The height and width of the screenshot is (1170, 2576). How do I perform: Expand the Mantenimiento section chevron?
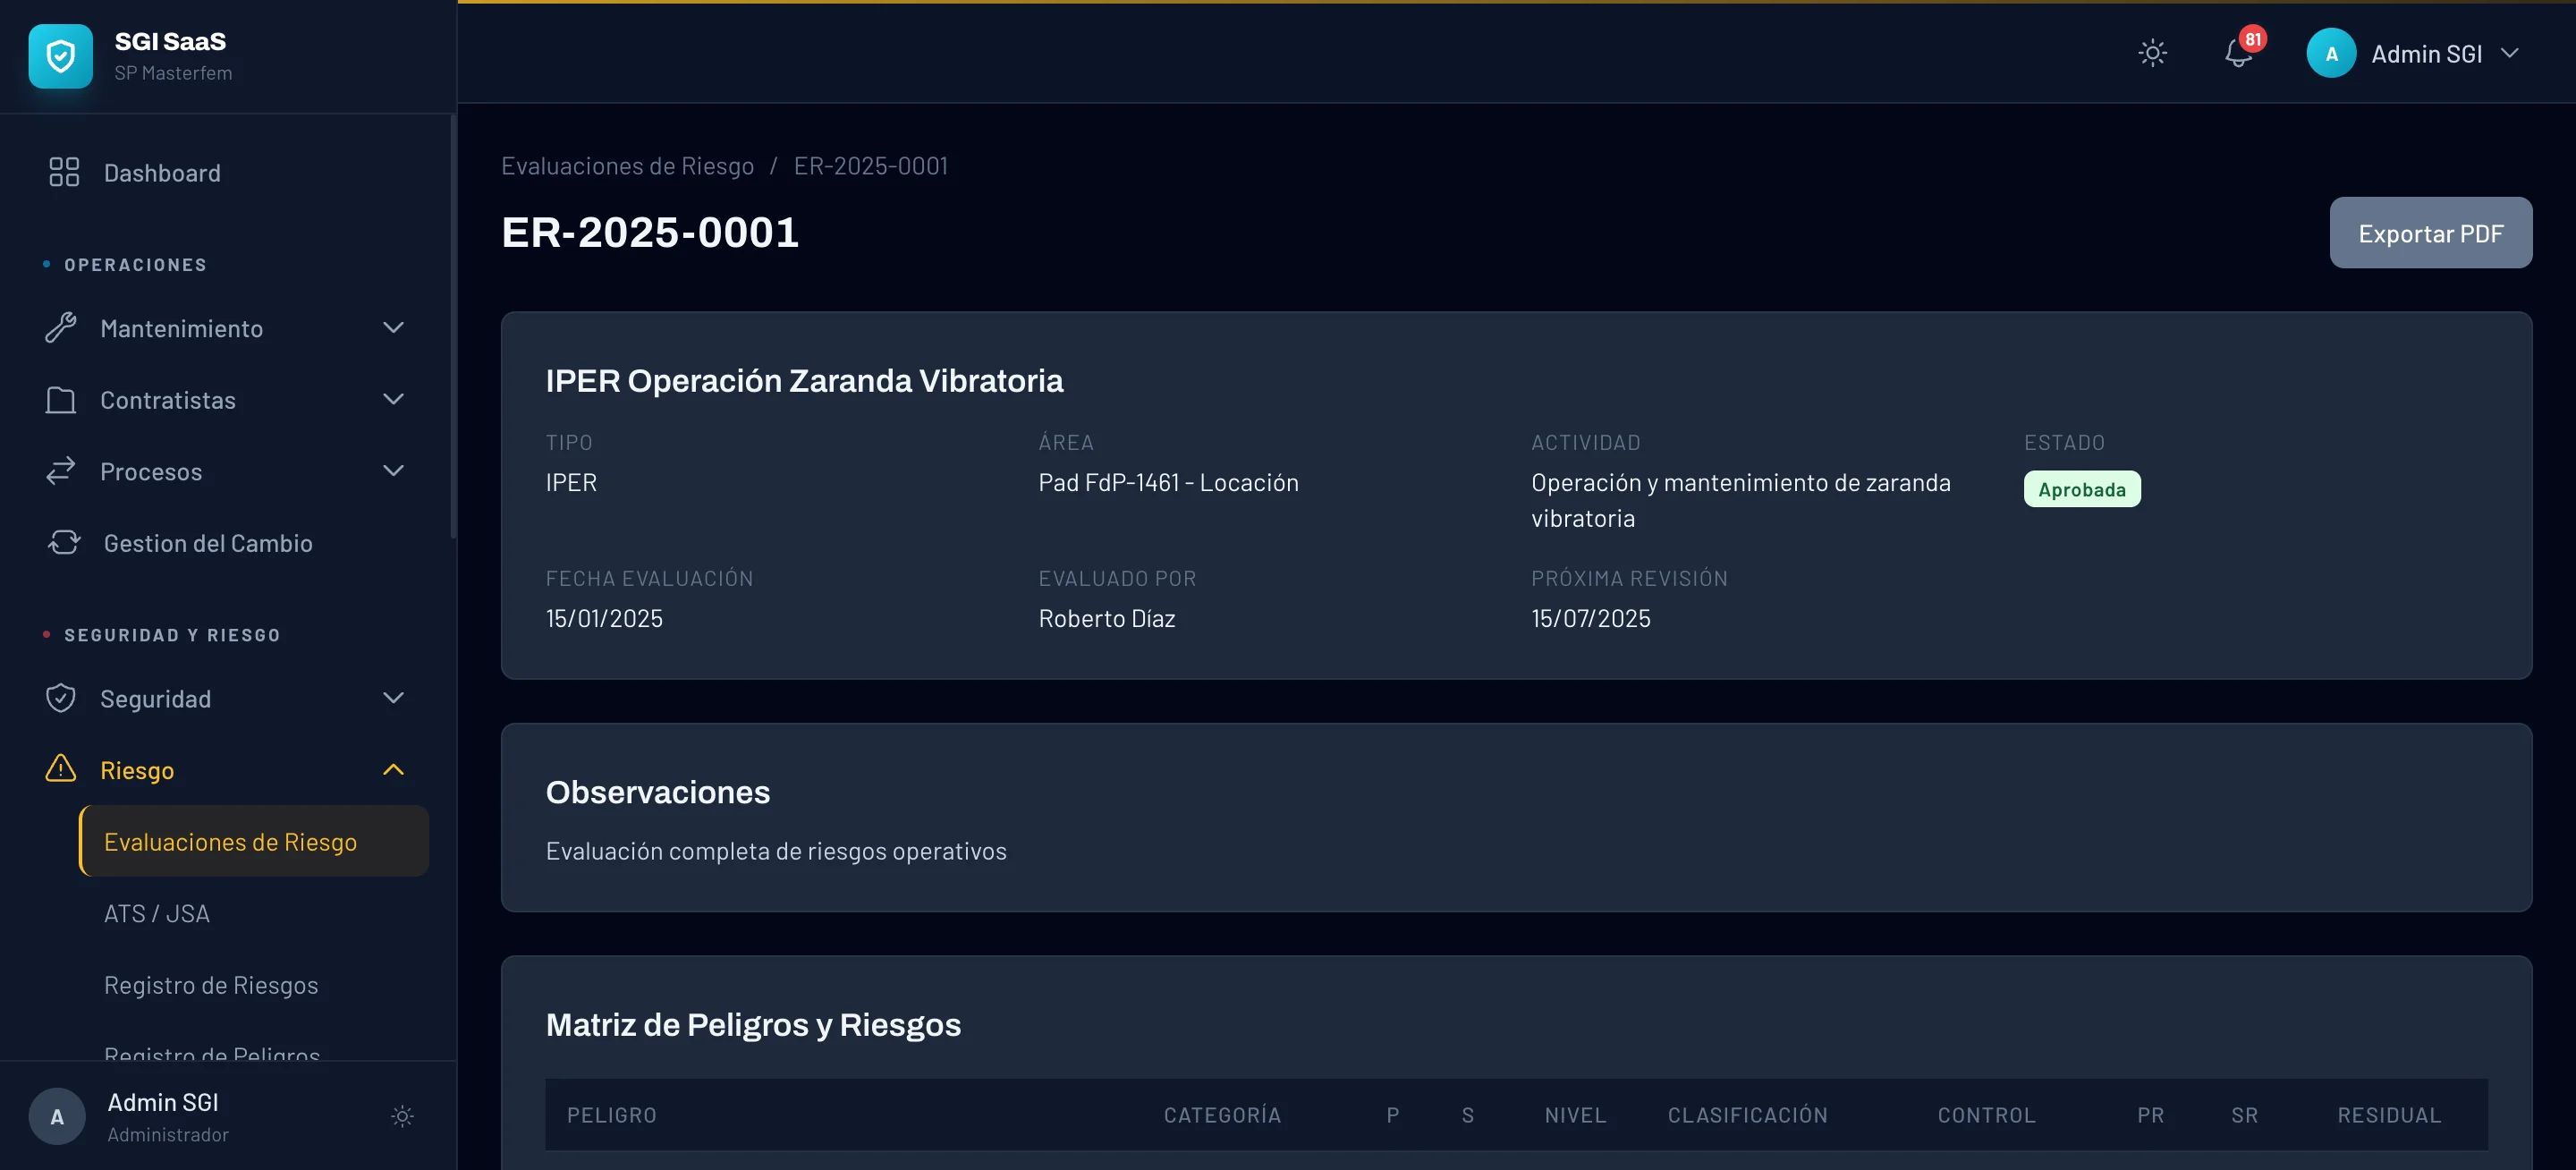point(393,328)
